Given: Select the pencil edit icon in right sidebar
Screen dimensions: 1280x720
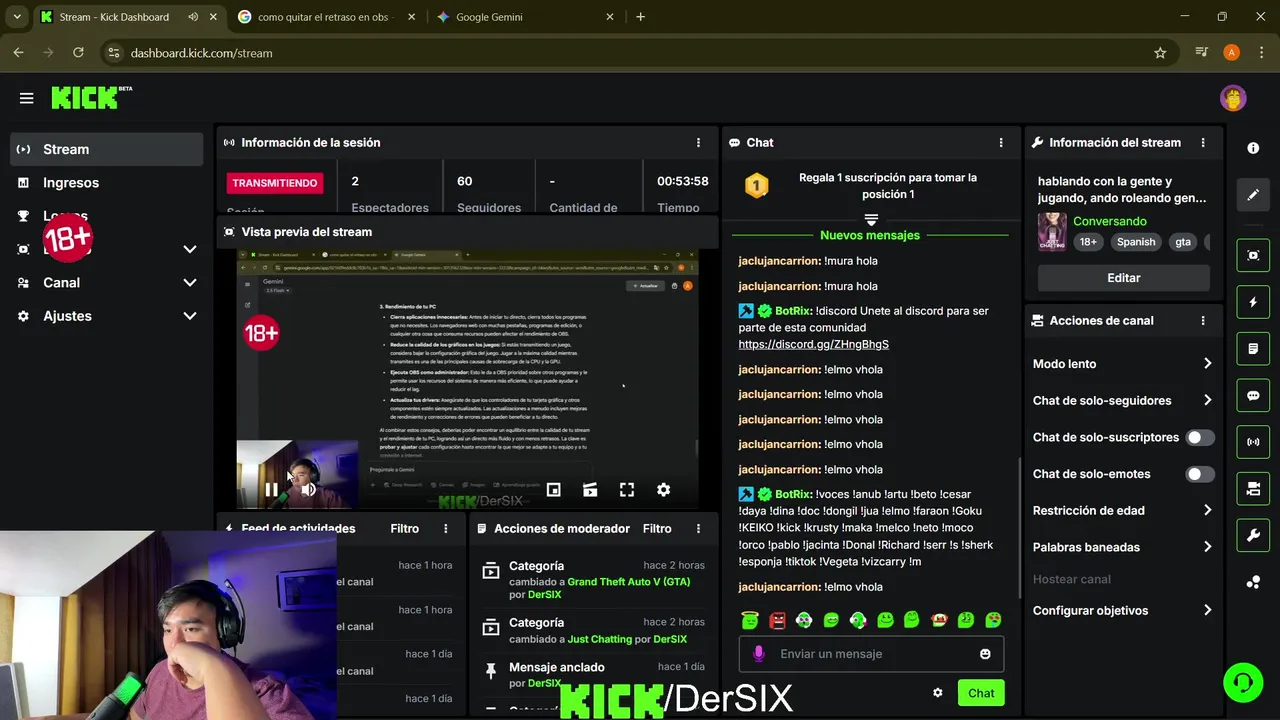Looking at the screenshot, I should (1253, 195).
